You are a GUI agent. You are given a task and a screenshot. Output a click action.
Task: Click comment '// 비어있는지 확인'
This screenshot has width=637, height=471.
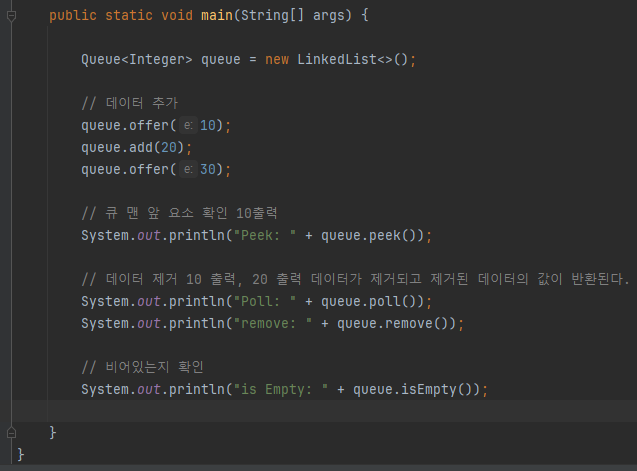(x=142, y=367)
